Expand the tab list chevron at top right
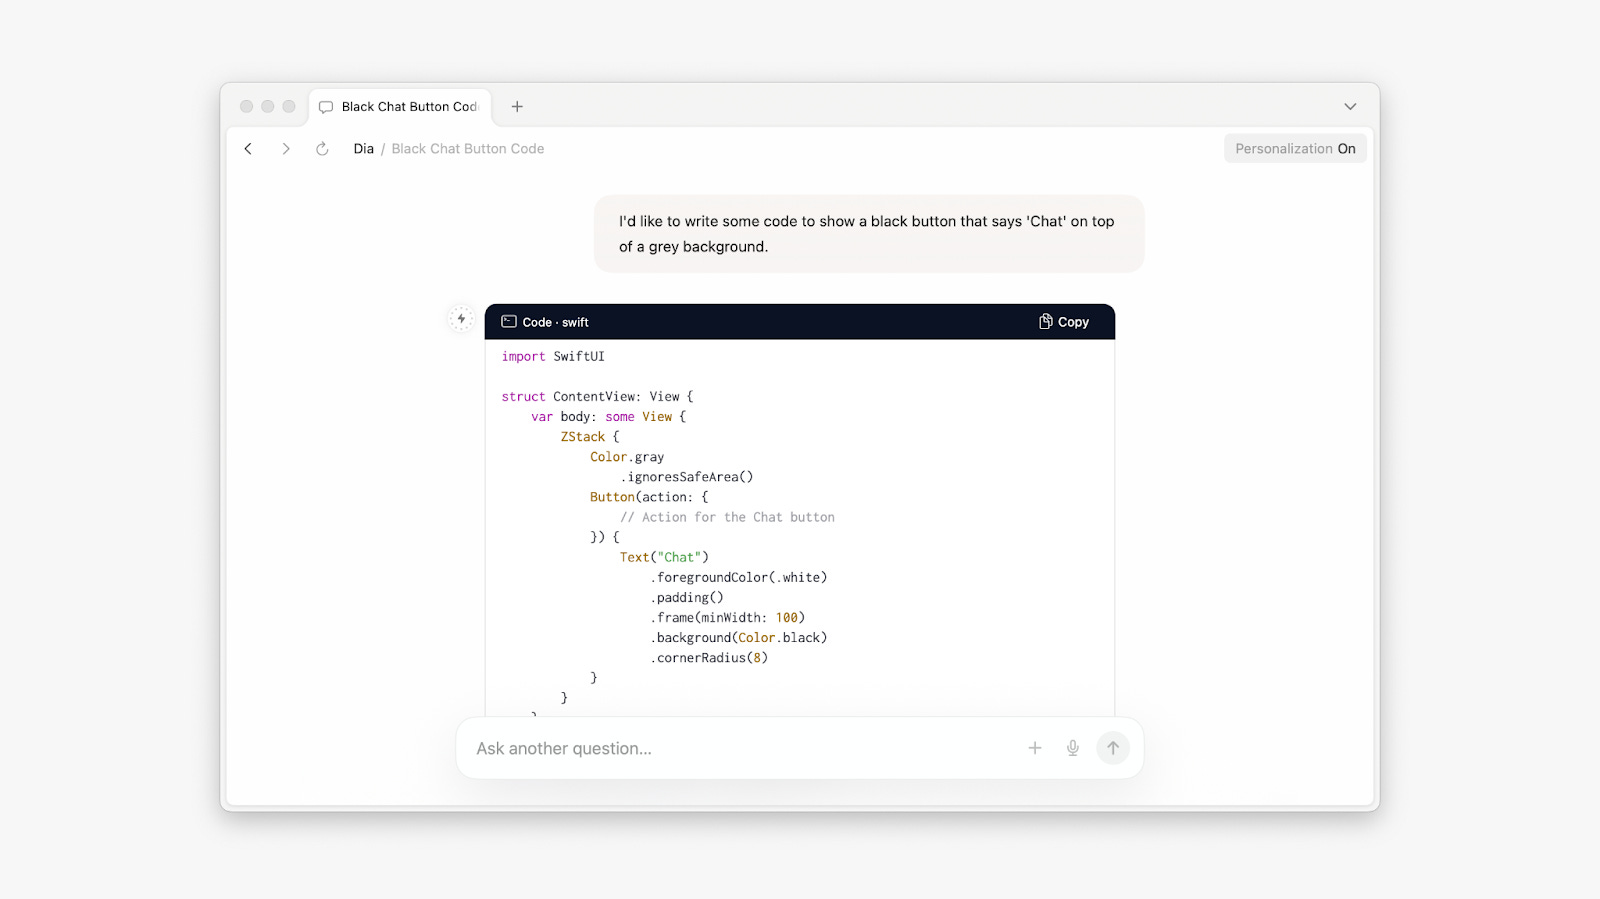This screenshot has height=899, width=1600. pyautogui.click(x=1350, y=107)
